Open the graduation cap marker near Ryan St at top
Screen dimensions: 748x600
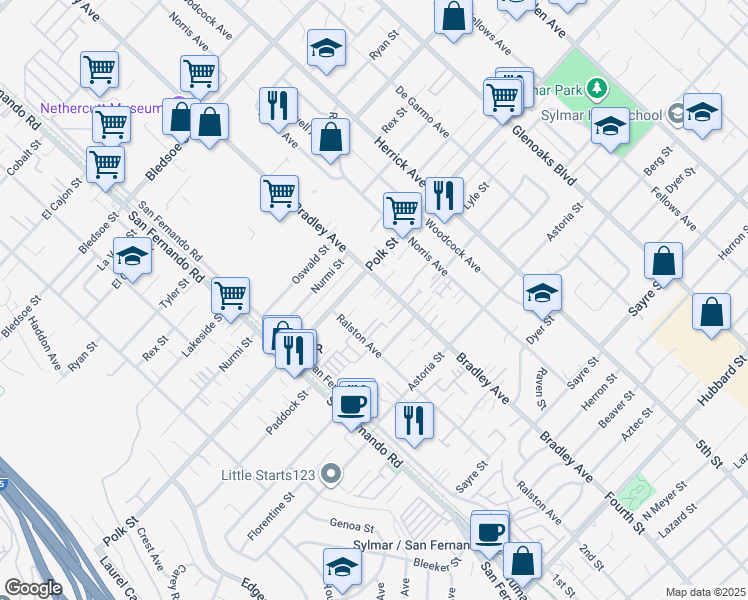click(x=326, y=48)
